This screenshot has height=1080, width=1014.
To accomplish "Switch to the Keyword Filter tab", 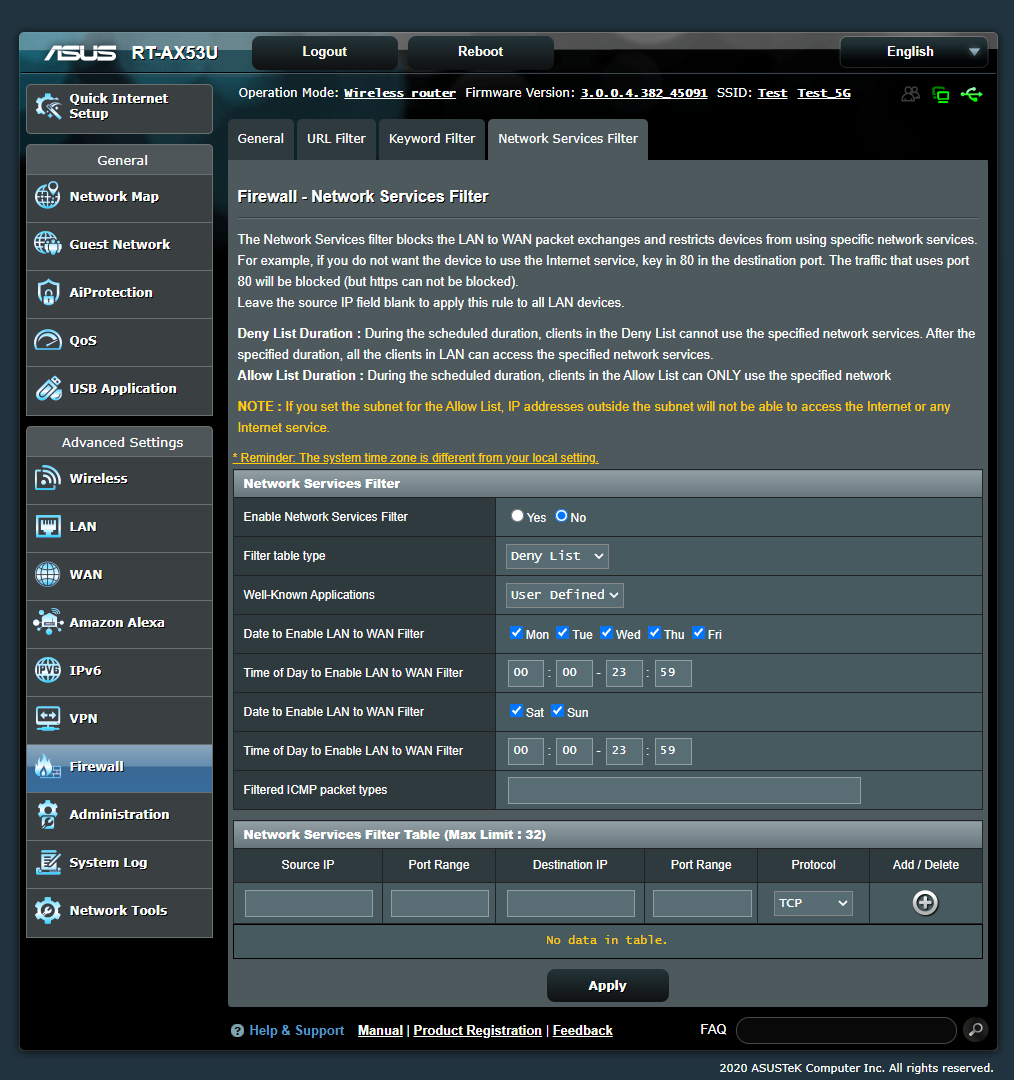I will point(431,139).
